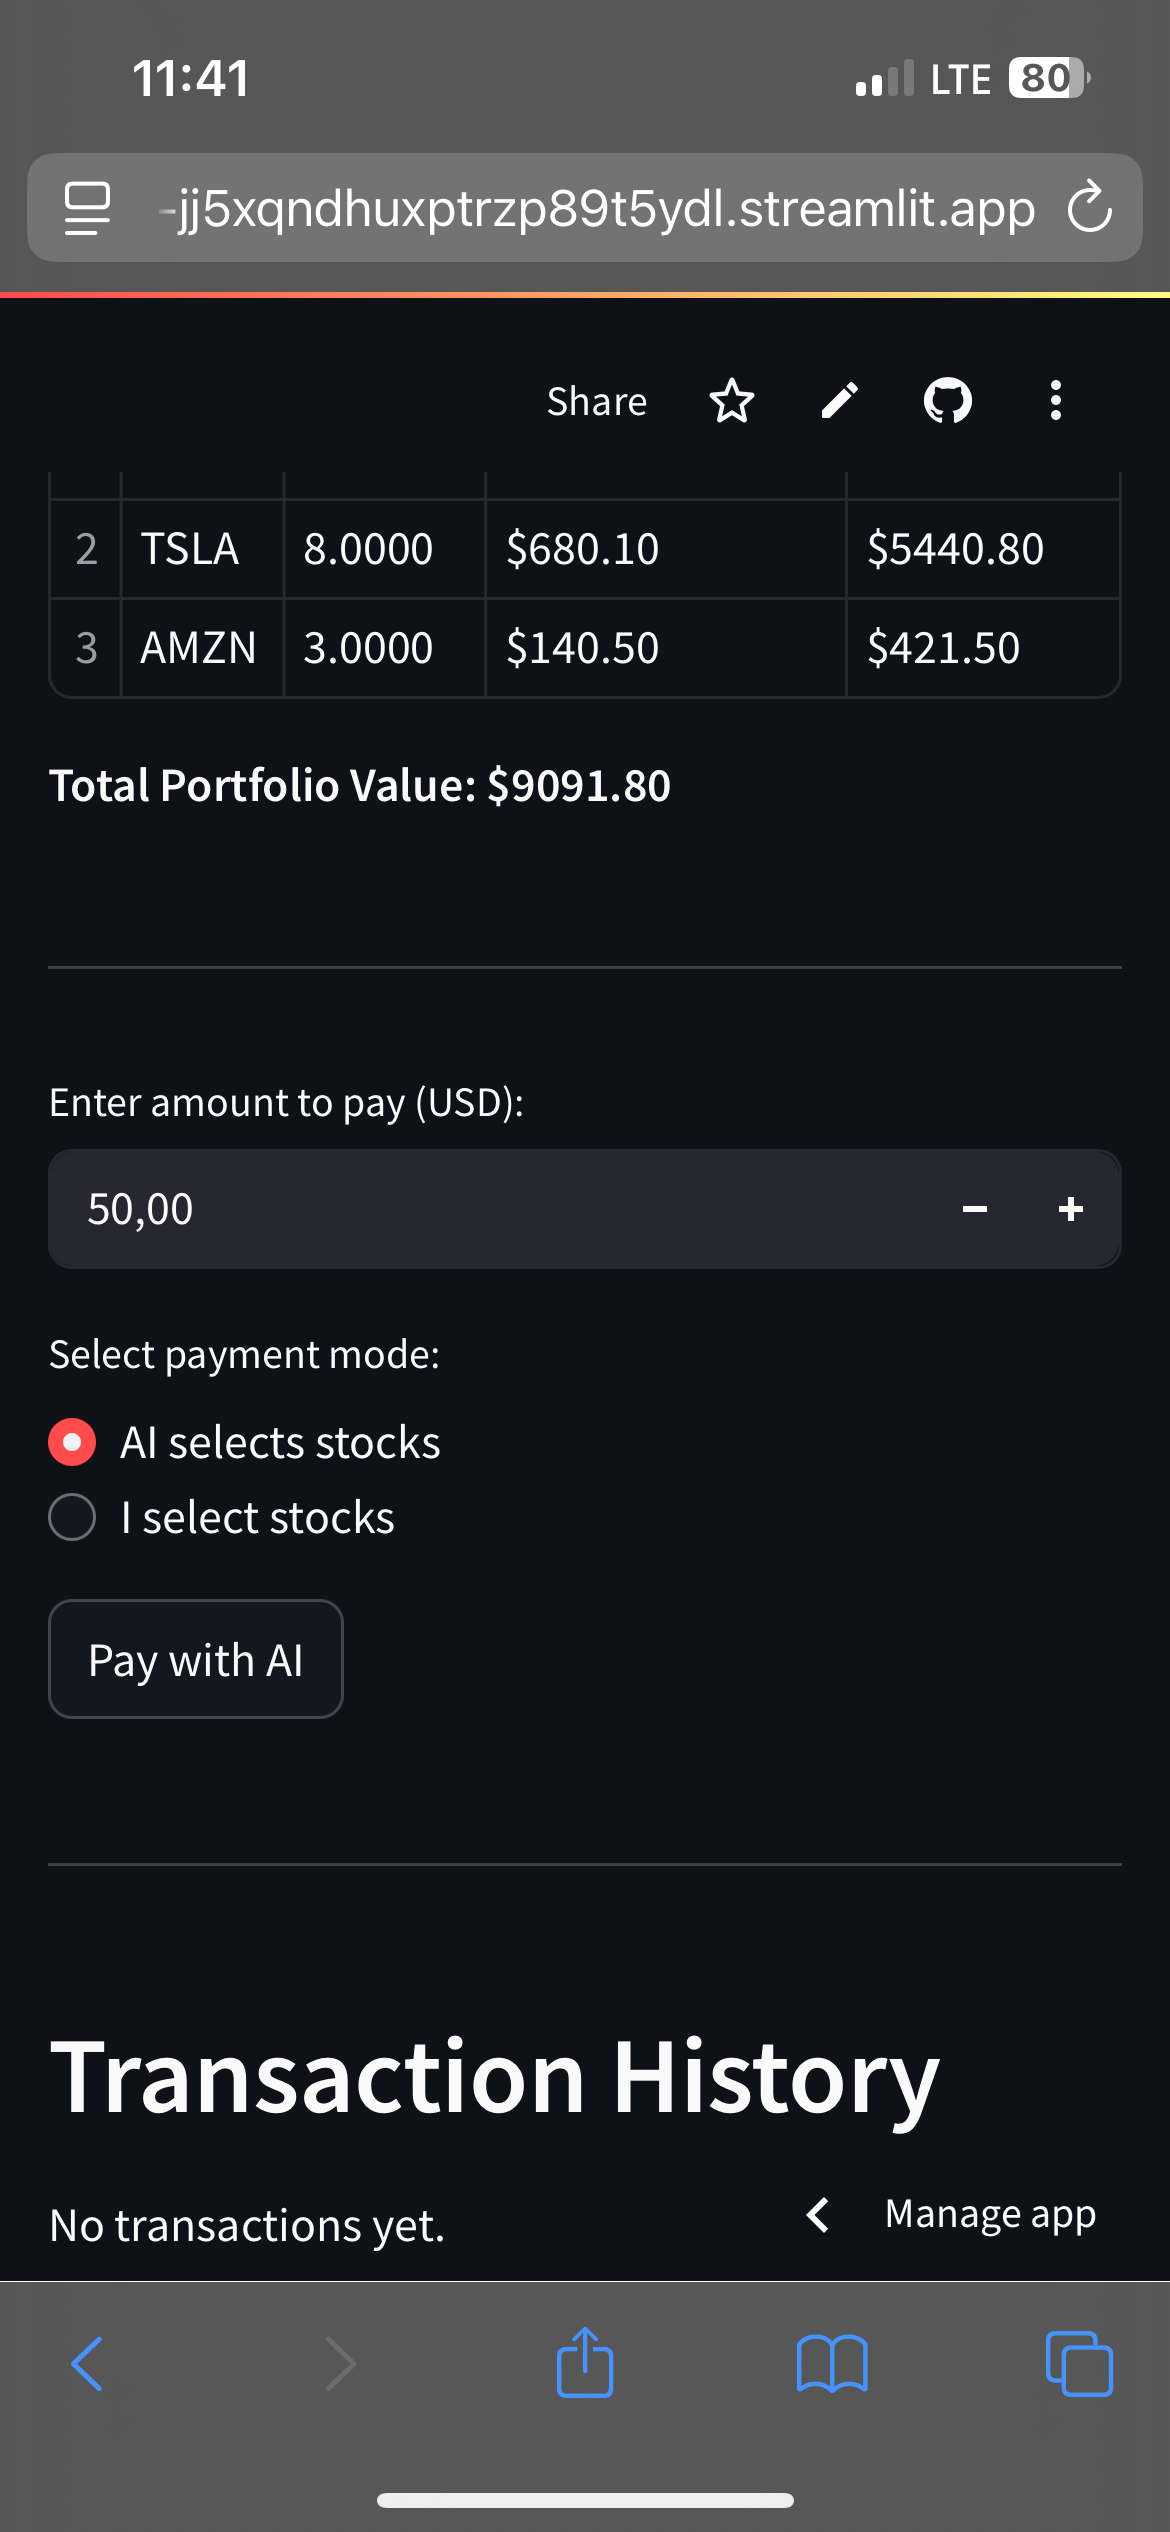Tap the Safari share icon
1170x2532 pixels.
tap(585, 2364)
